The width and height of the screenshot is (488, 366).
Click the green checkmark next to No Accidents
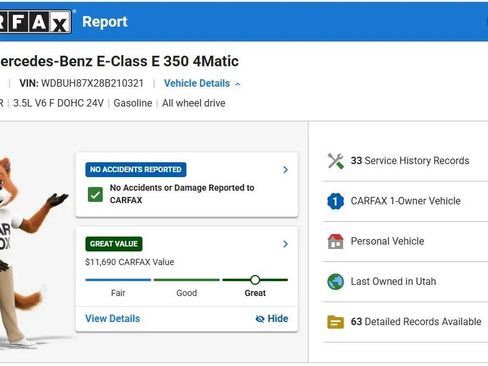95,194
